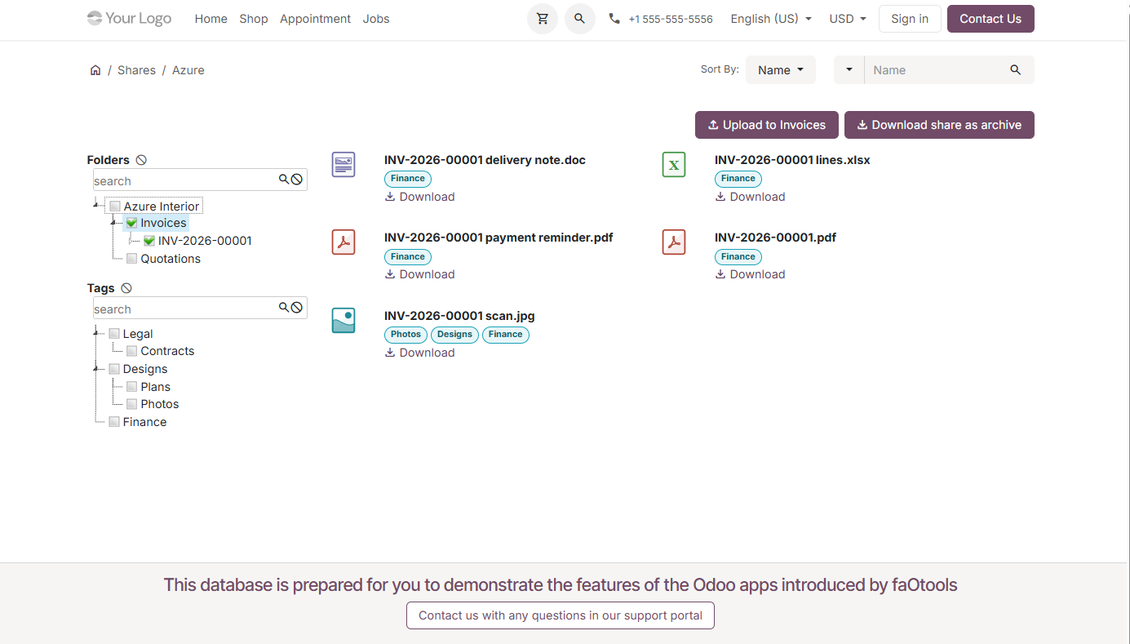Open the USD currency dropdown

coord(848,19)
